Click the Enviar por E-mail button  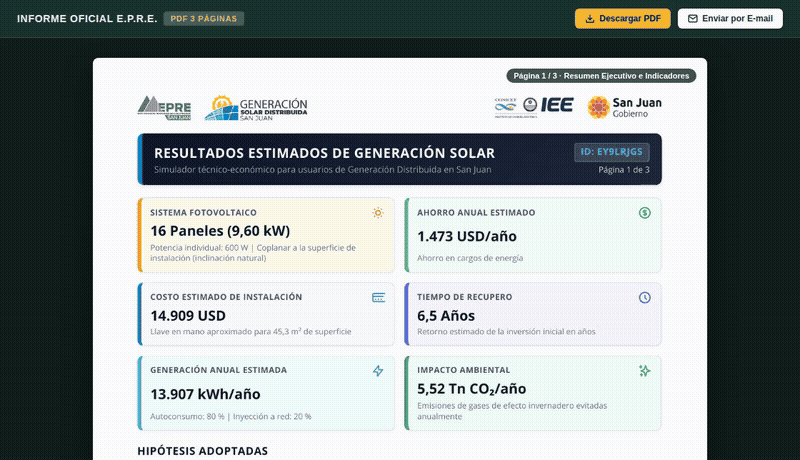(x=730, y=18)
